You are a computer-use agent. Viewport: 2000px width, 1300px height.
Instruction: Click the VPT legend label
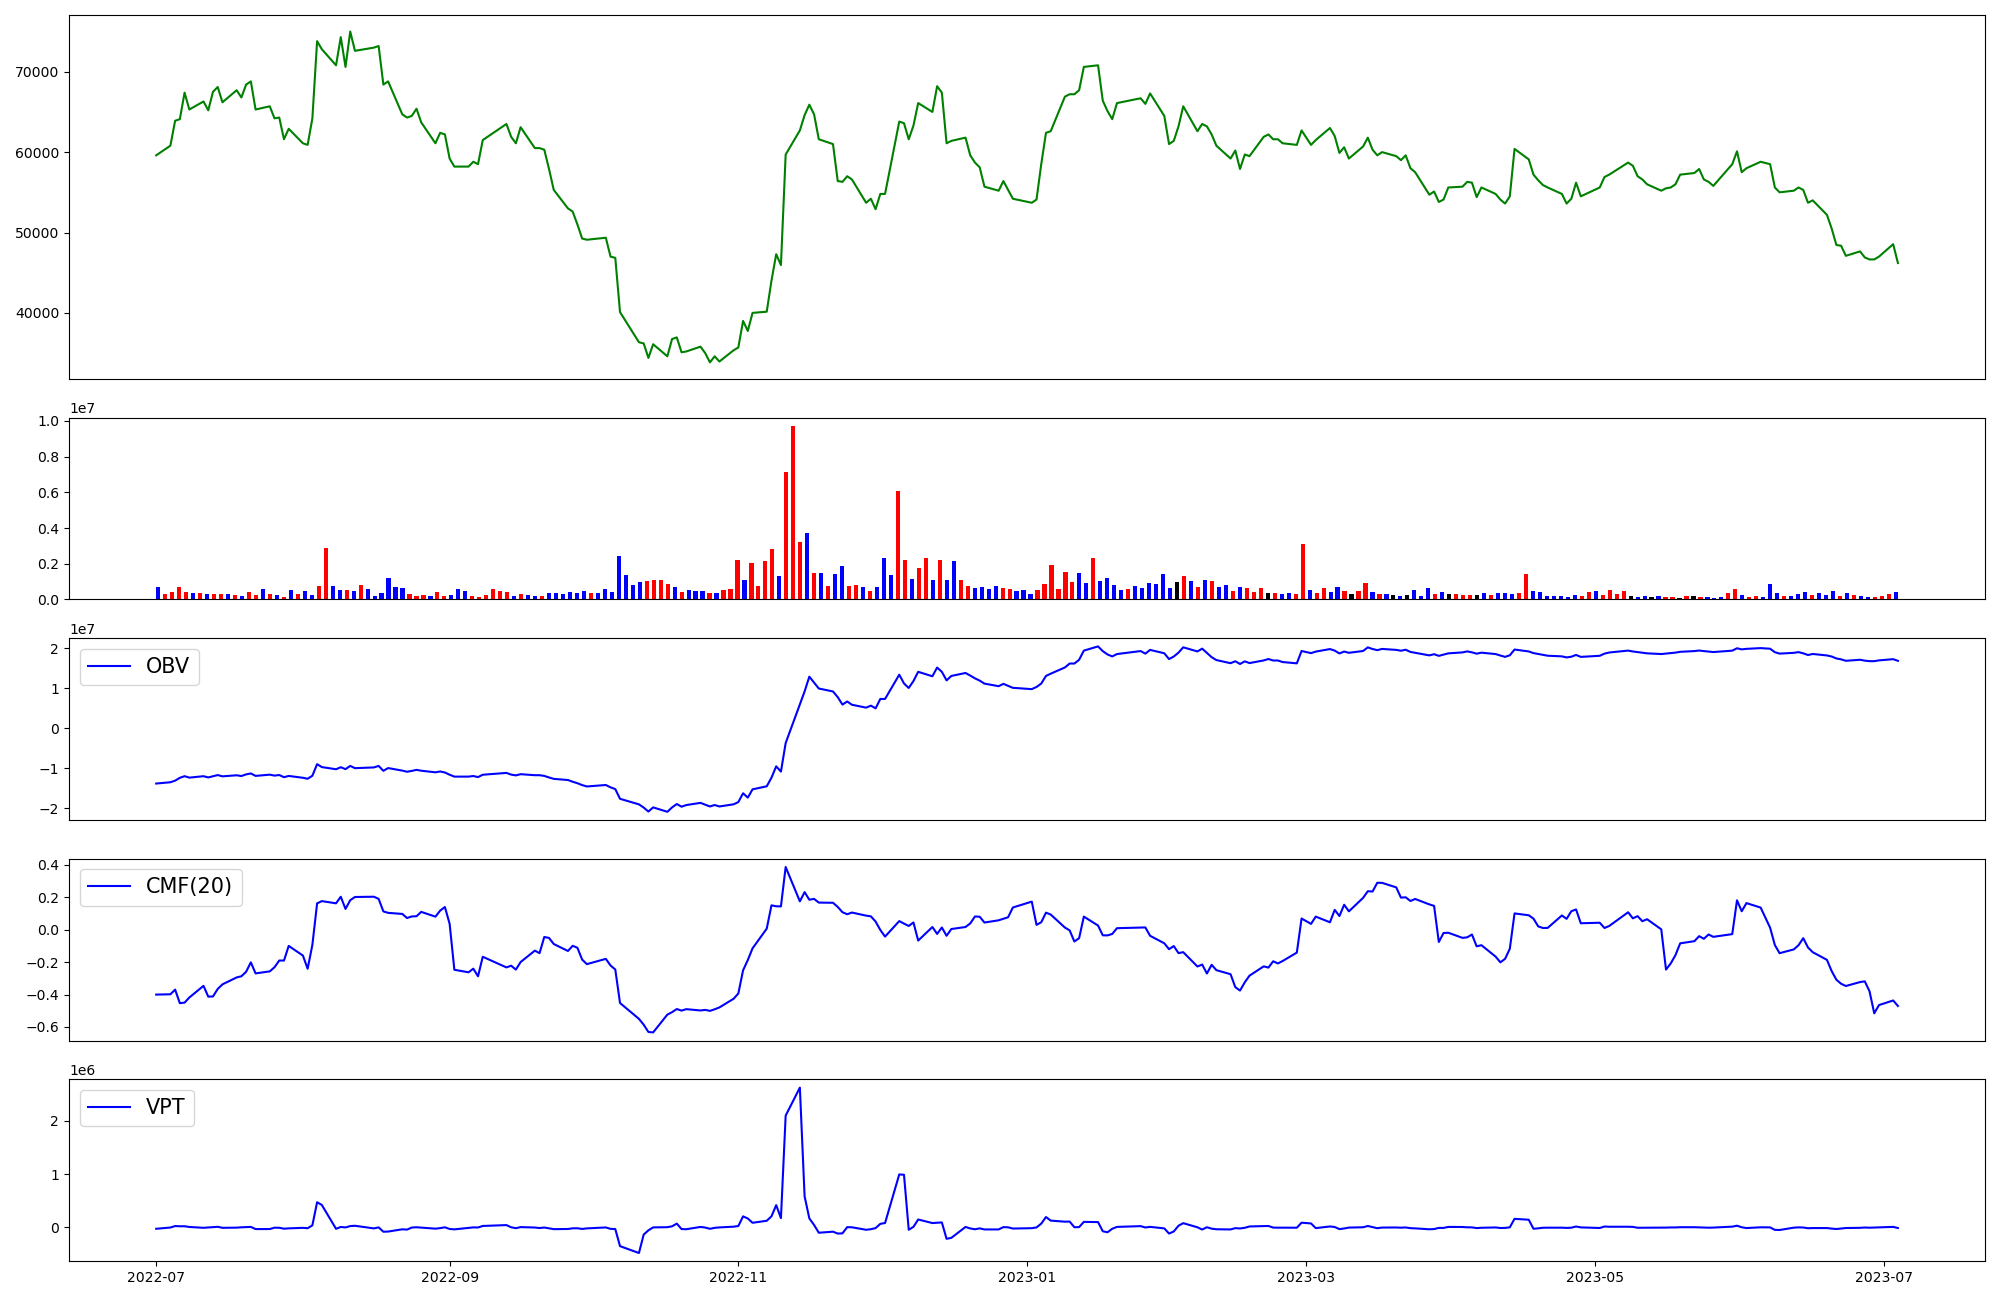click(x=165, y=1107)
